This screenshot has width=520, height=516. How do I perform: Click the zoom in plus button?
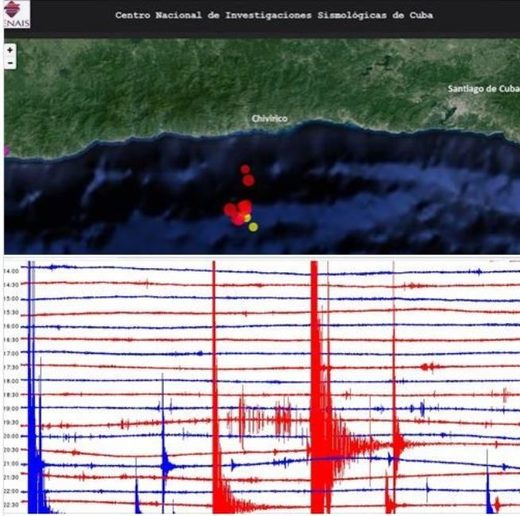(x=10, y=50)
